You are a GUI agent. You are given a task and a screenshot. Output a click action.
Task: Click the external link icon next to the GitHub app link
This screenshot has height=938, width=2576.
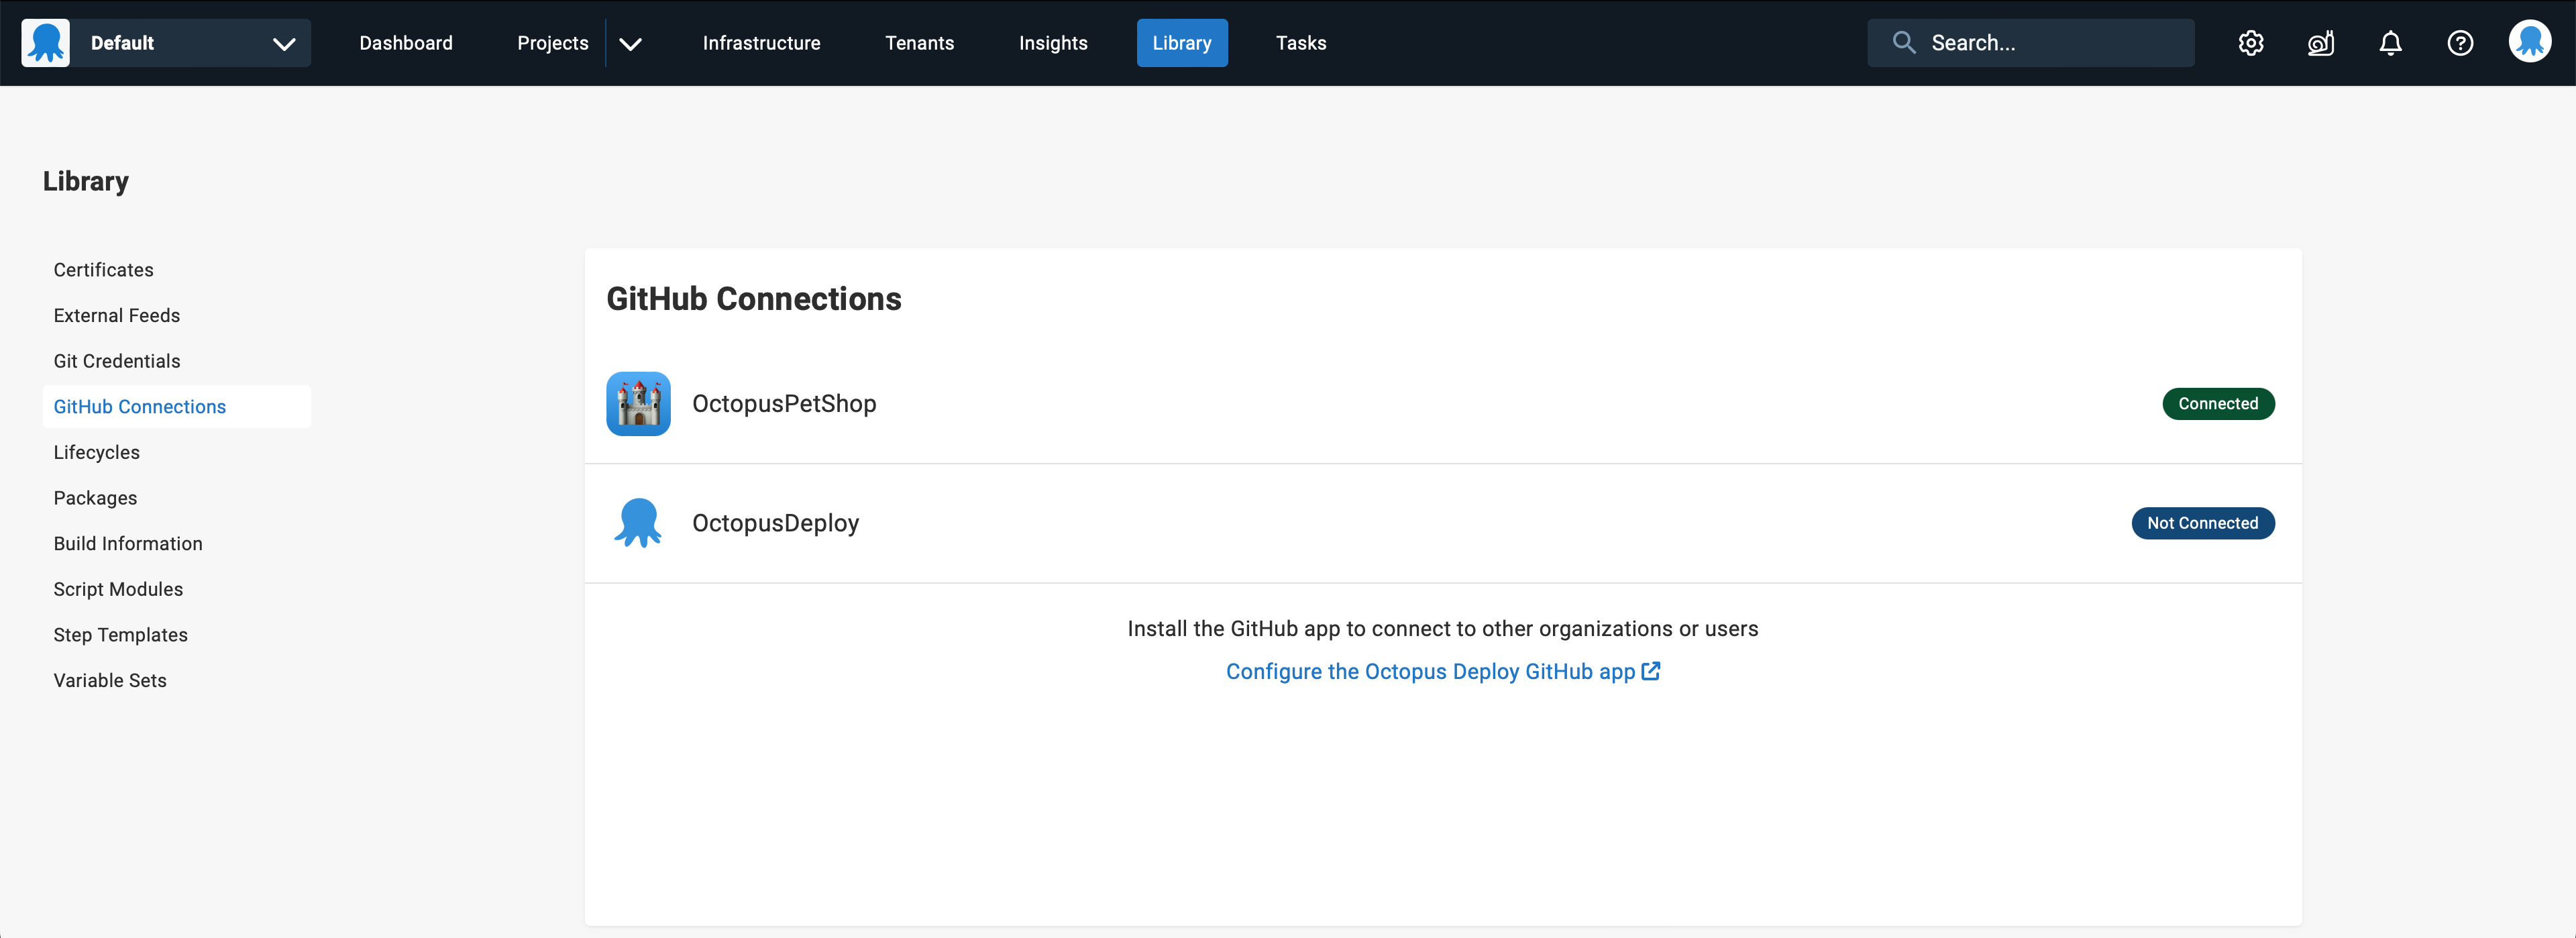click(x=1650, y=670)
